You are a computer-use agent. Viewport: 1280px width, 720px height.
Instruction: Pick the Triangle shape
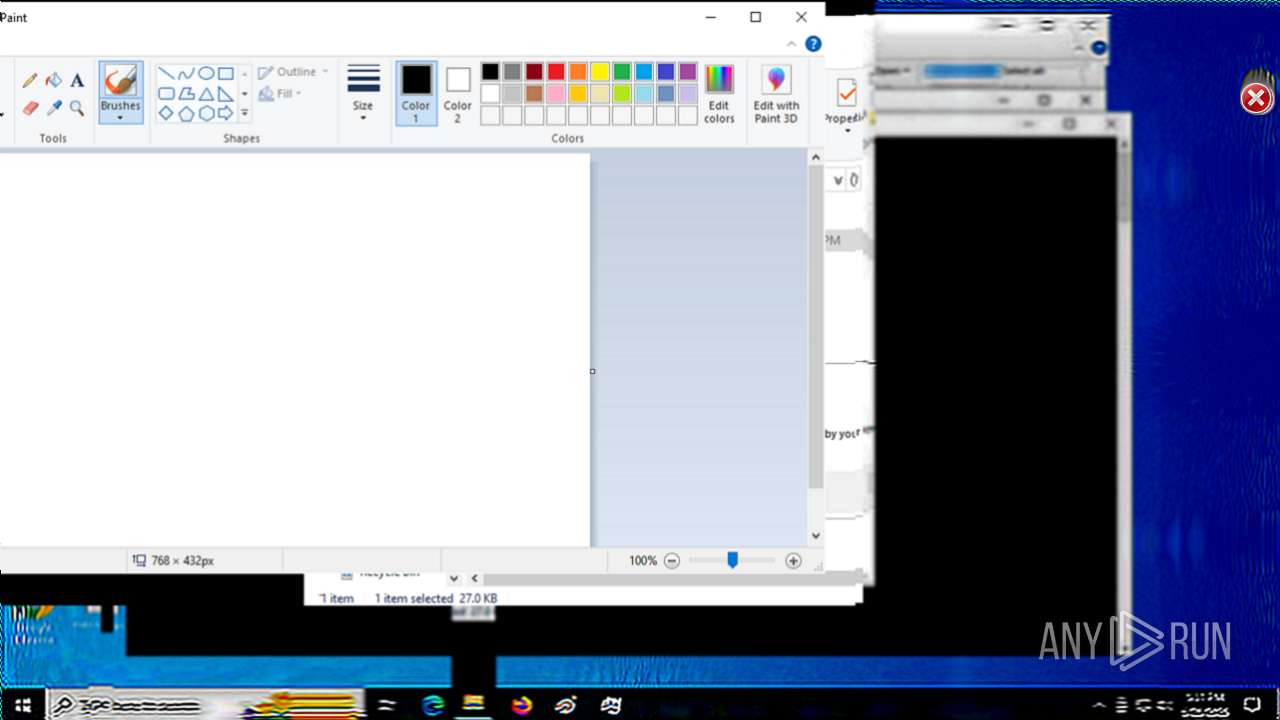click(206, 93)
